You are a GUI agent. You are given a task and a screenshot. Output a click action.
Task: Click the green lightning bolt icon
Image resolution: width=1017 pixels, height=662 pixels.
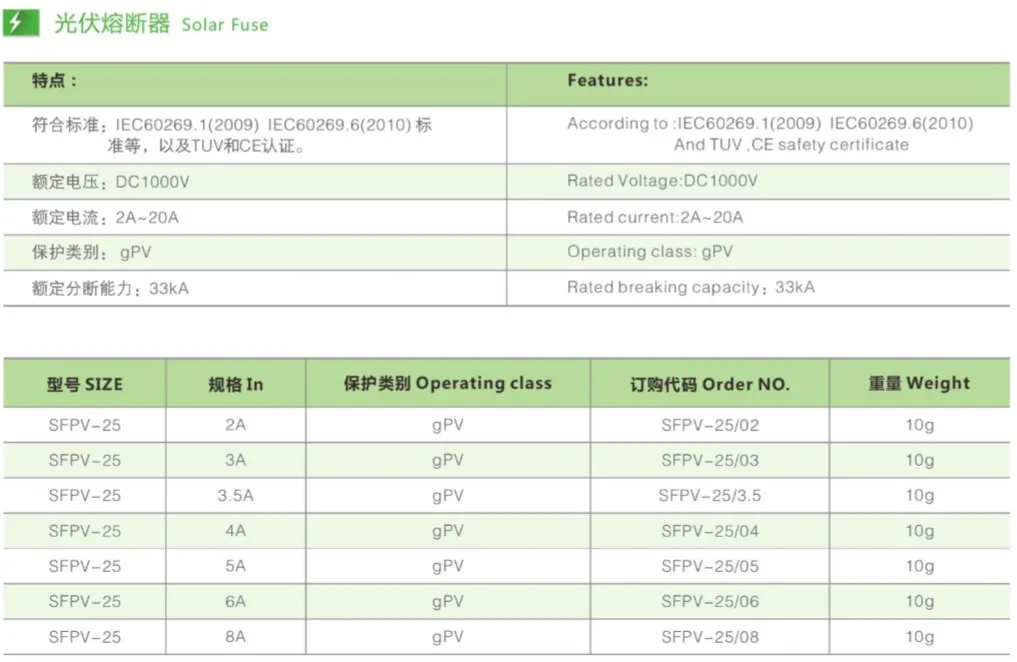[19, 24]
